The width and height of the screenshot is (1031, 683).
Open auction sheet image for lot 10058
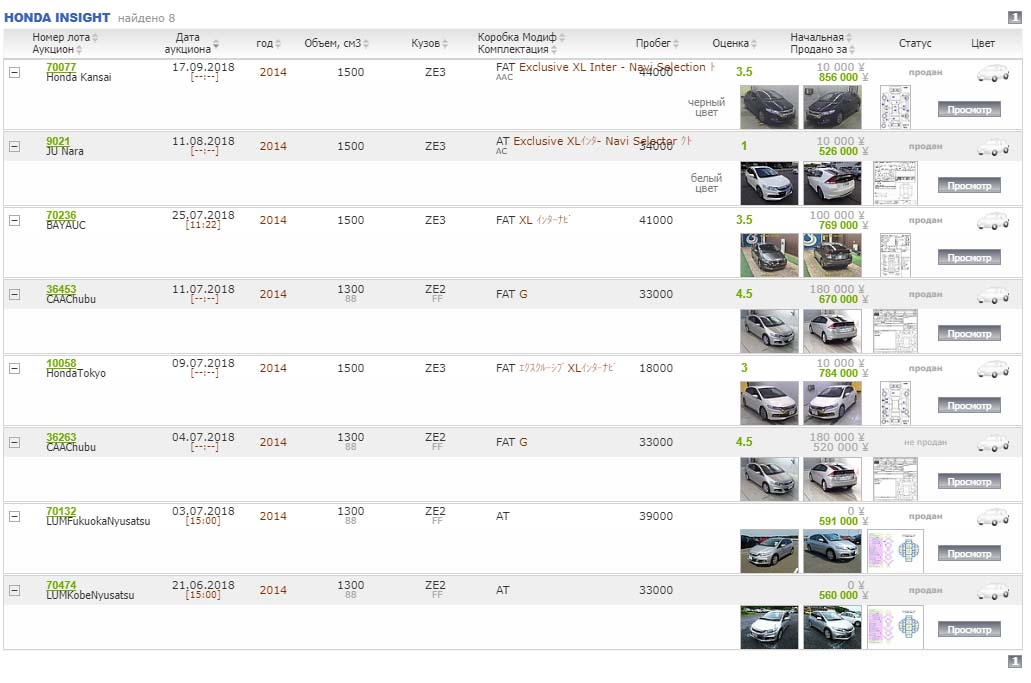pos(894,403)
